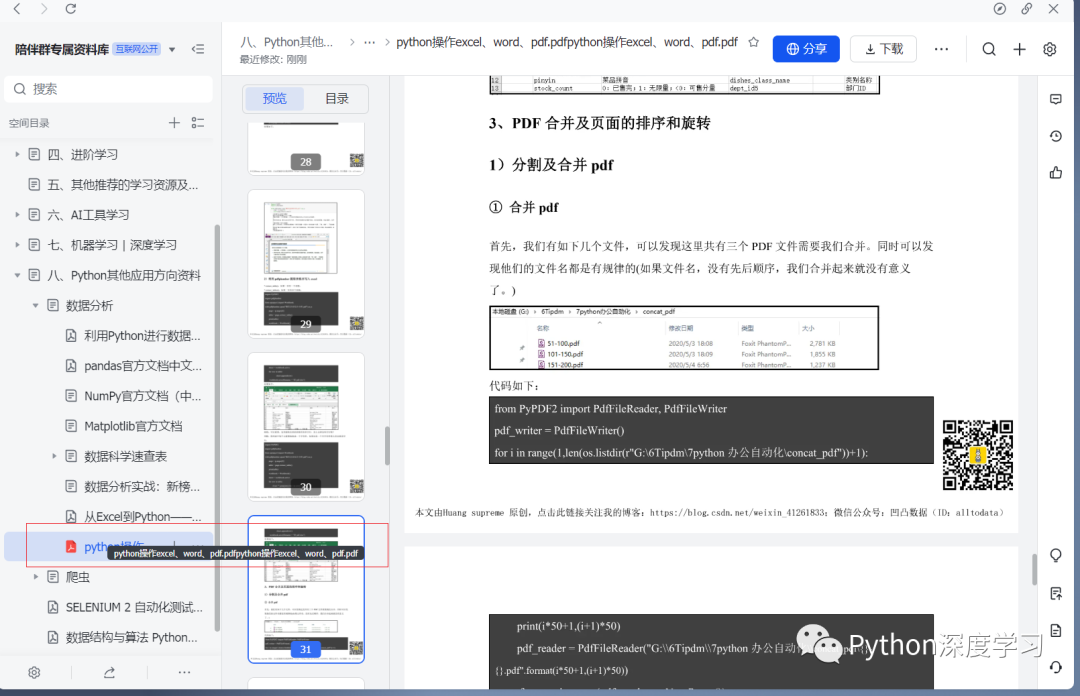Screen dimensions: 1080x696
Task: Open search using the magnifier icon top right
Action: (x=988, y=48)
